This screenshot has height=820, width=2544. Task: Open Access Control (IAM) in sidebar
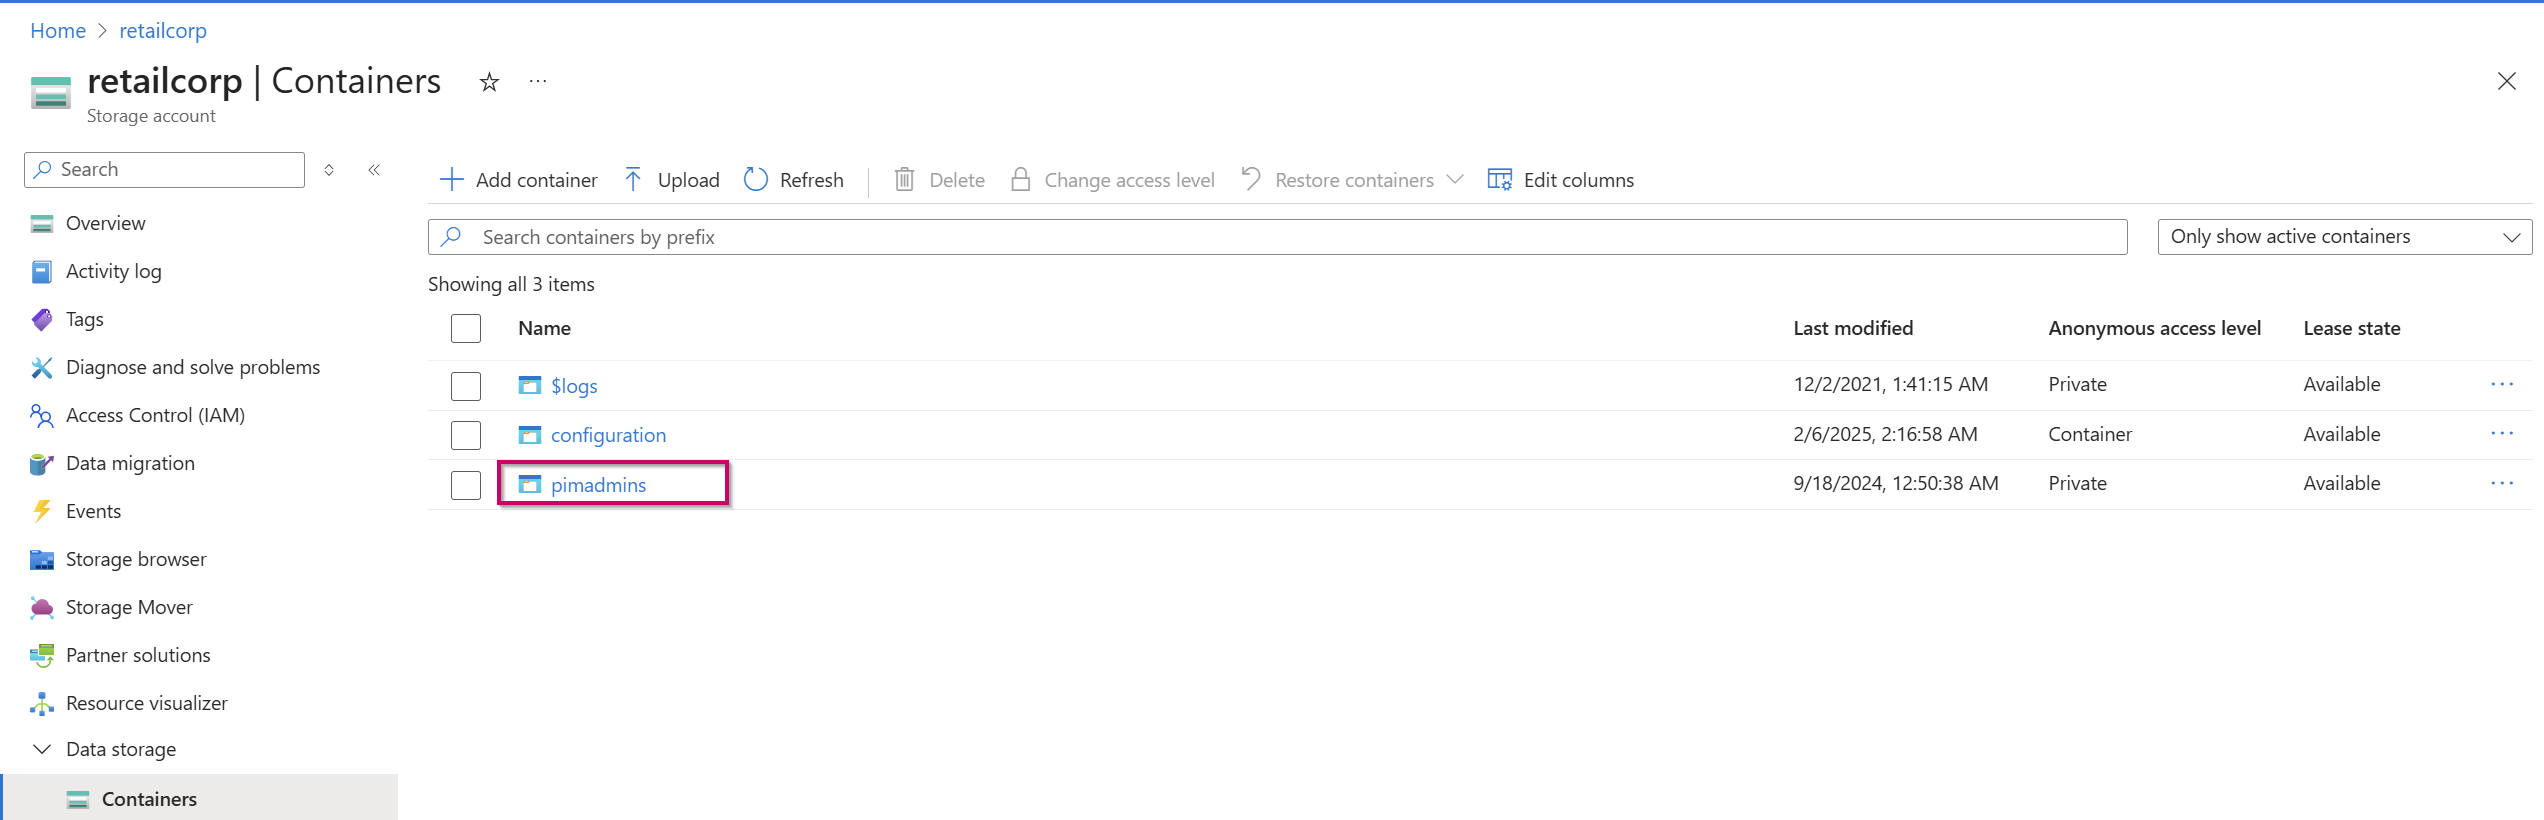coord(155,415)
